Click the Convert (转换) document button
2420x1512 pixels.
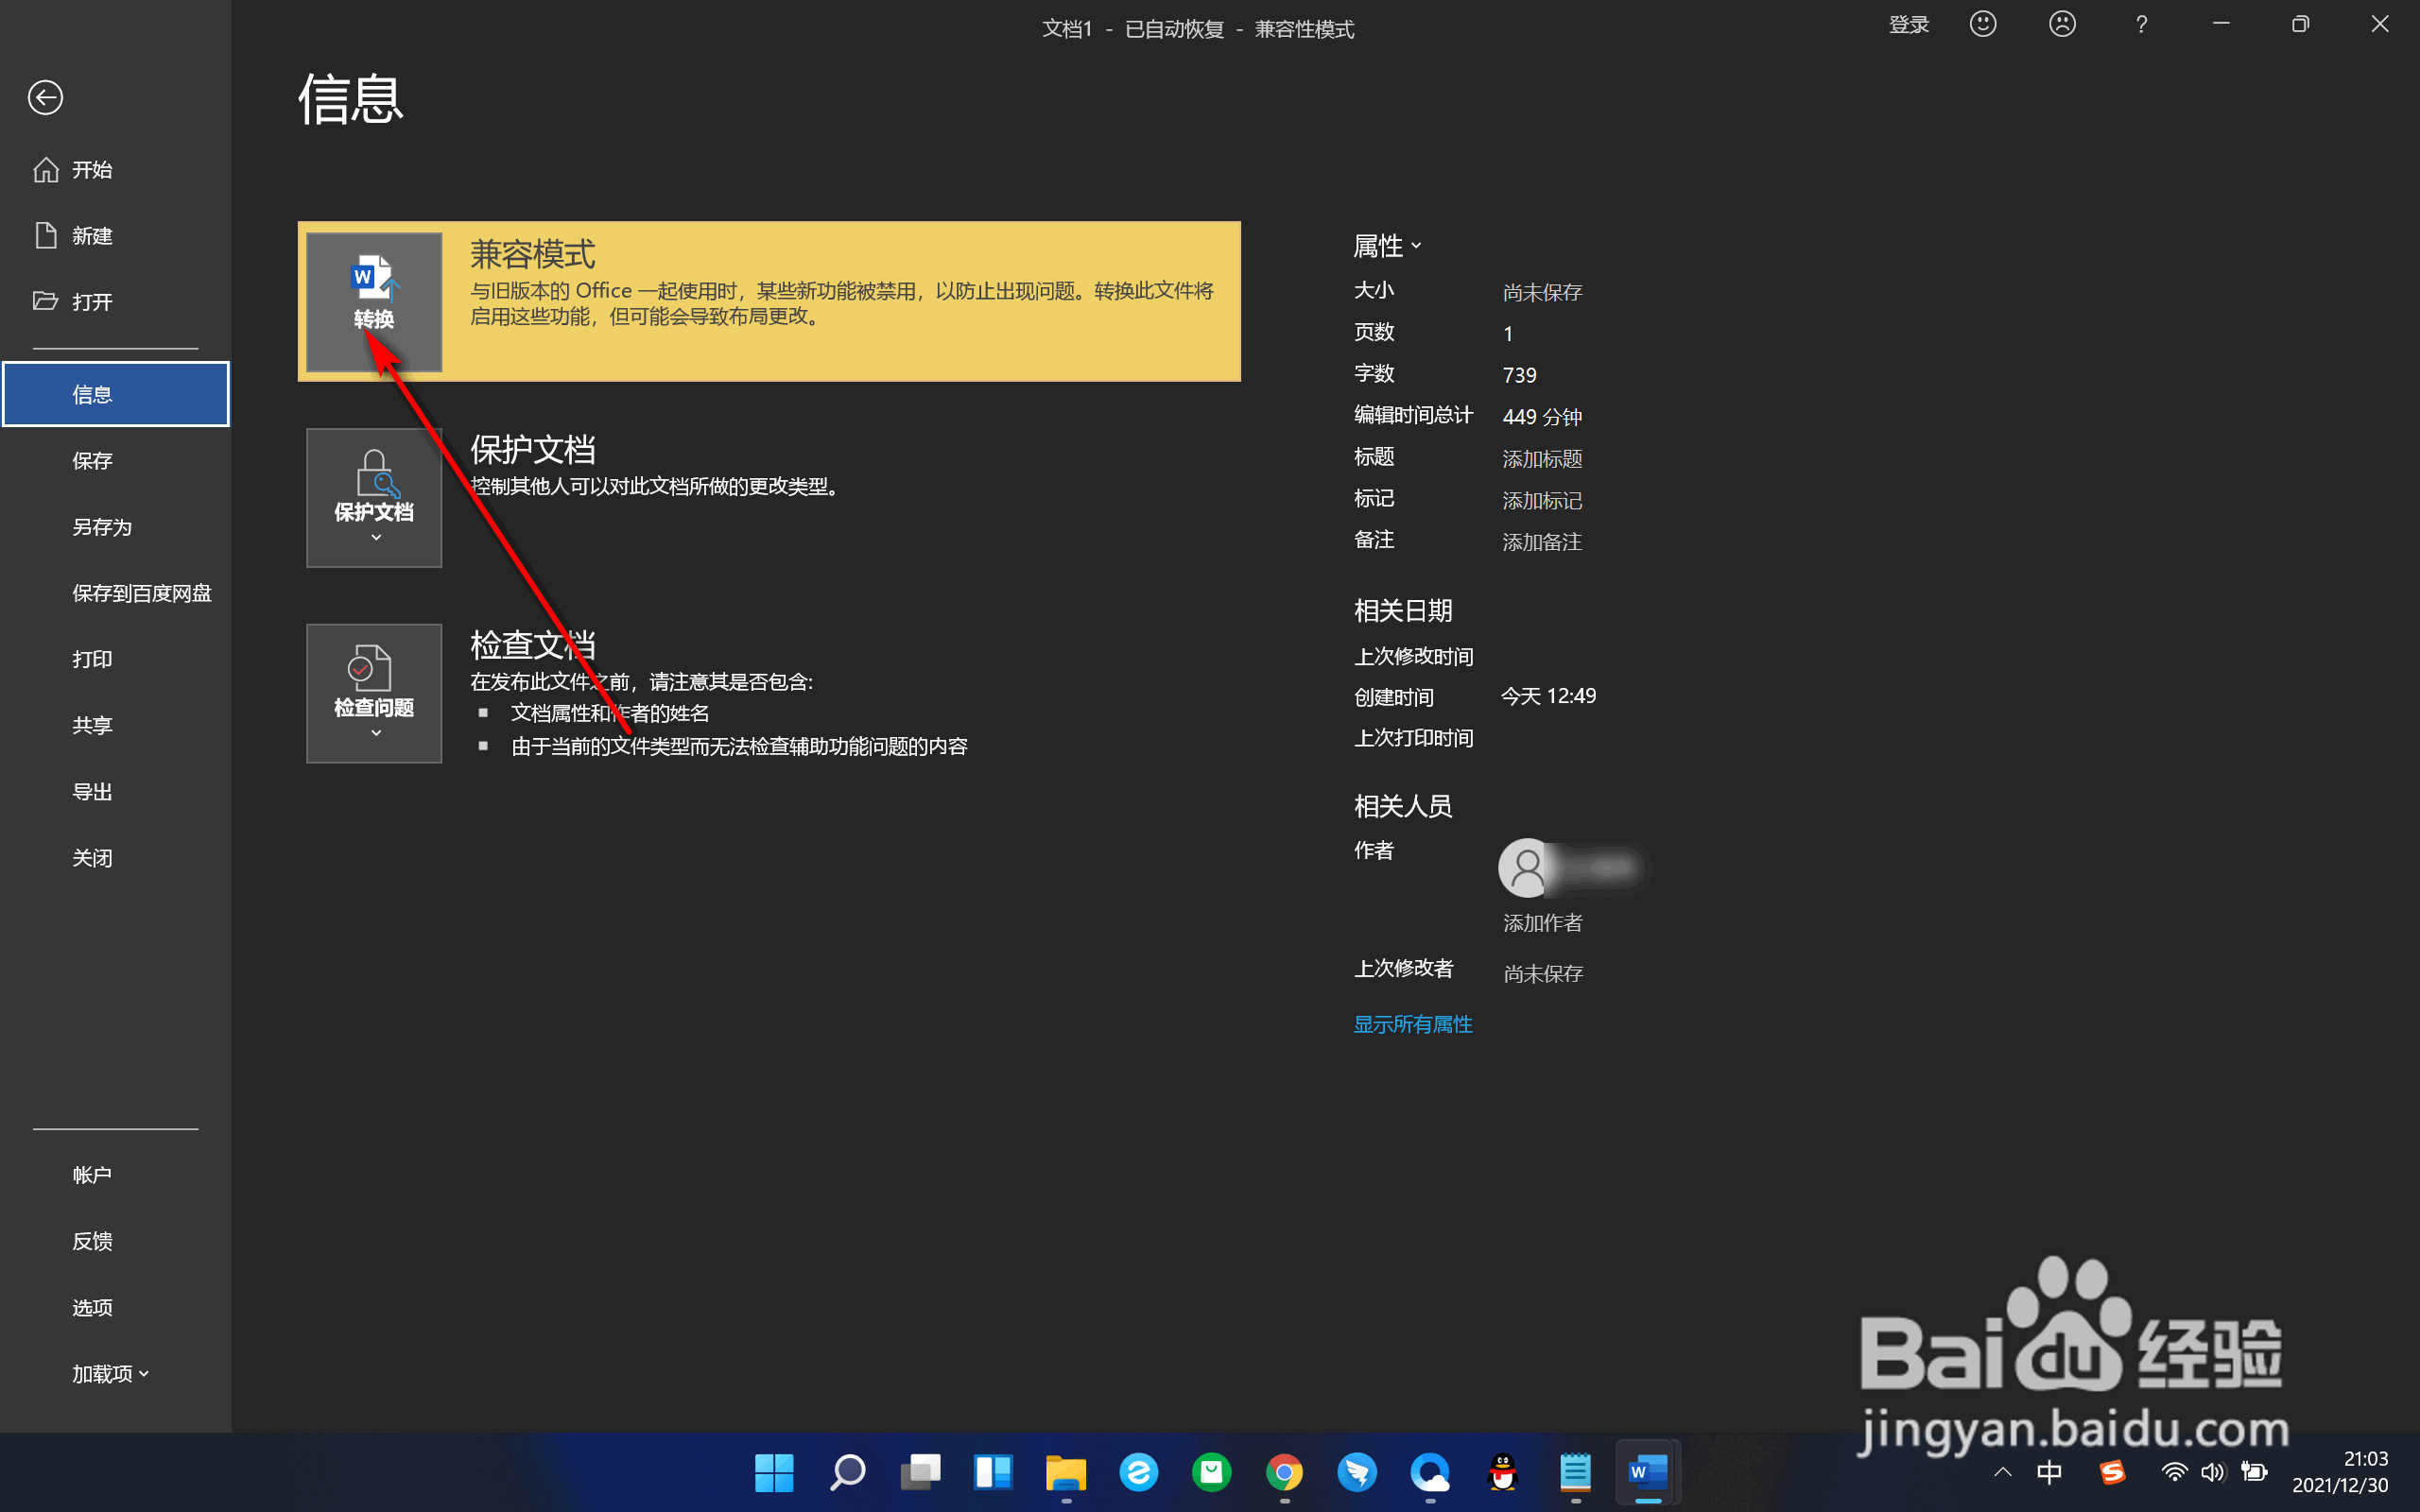pyautogui.click(x=374, y=301)
